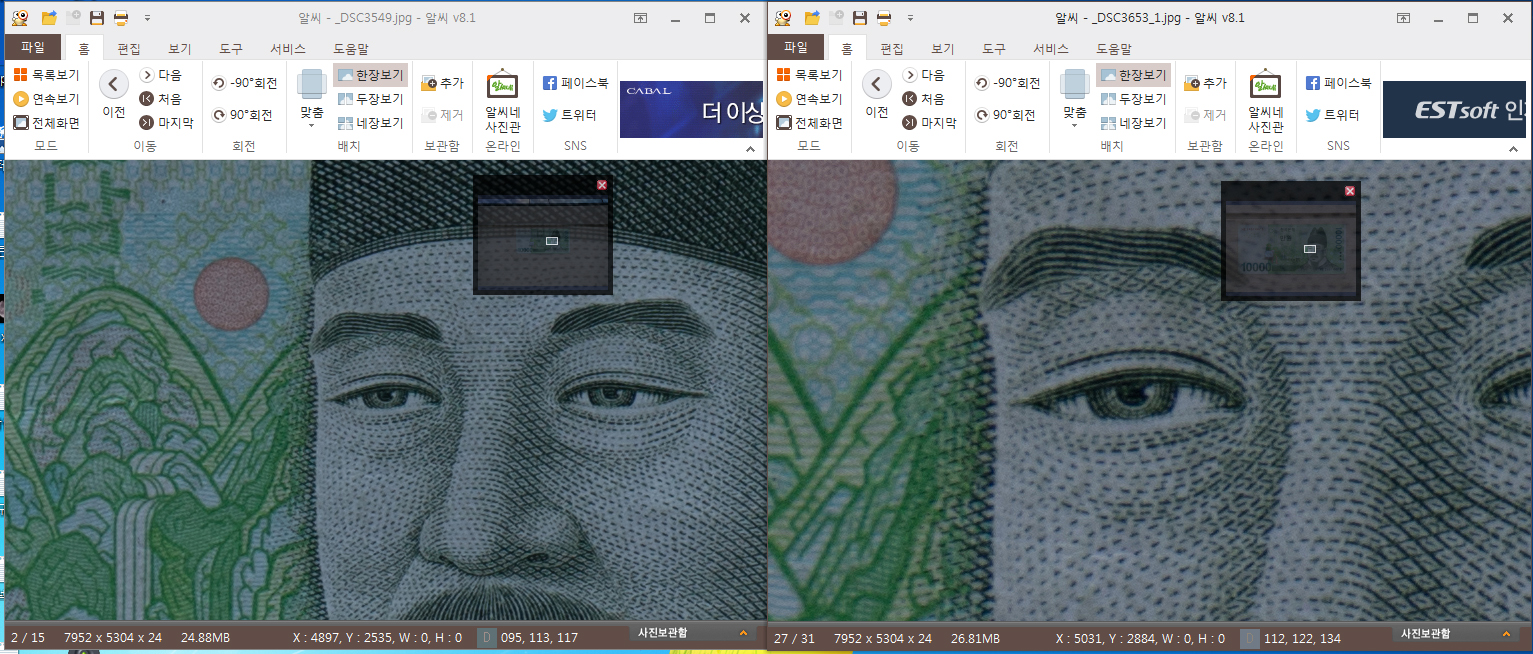This screenshot has height=654, width=1533.
Task: Switch to the 도움말 tab in the _DSC3549.jpg window
Action: (x=351, y=48)
